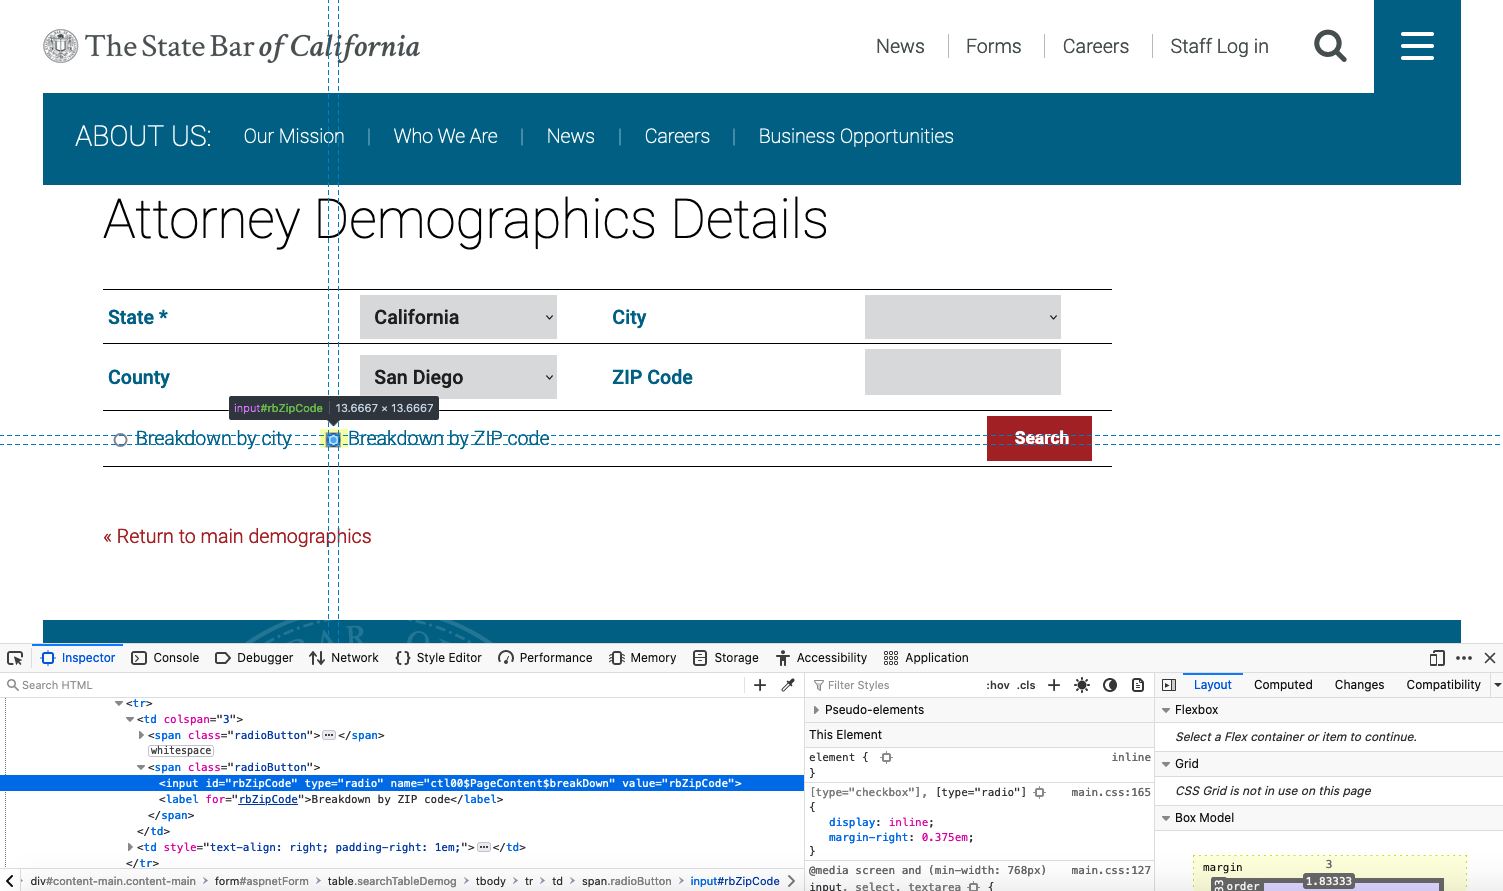Expand td text-align right node
Screen dimensions: 1503x891
130,847
